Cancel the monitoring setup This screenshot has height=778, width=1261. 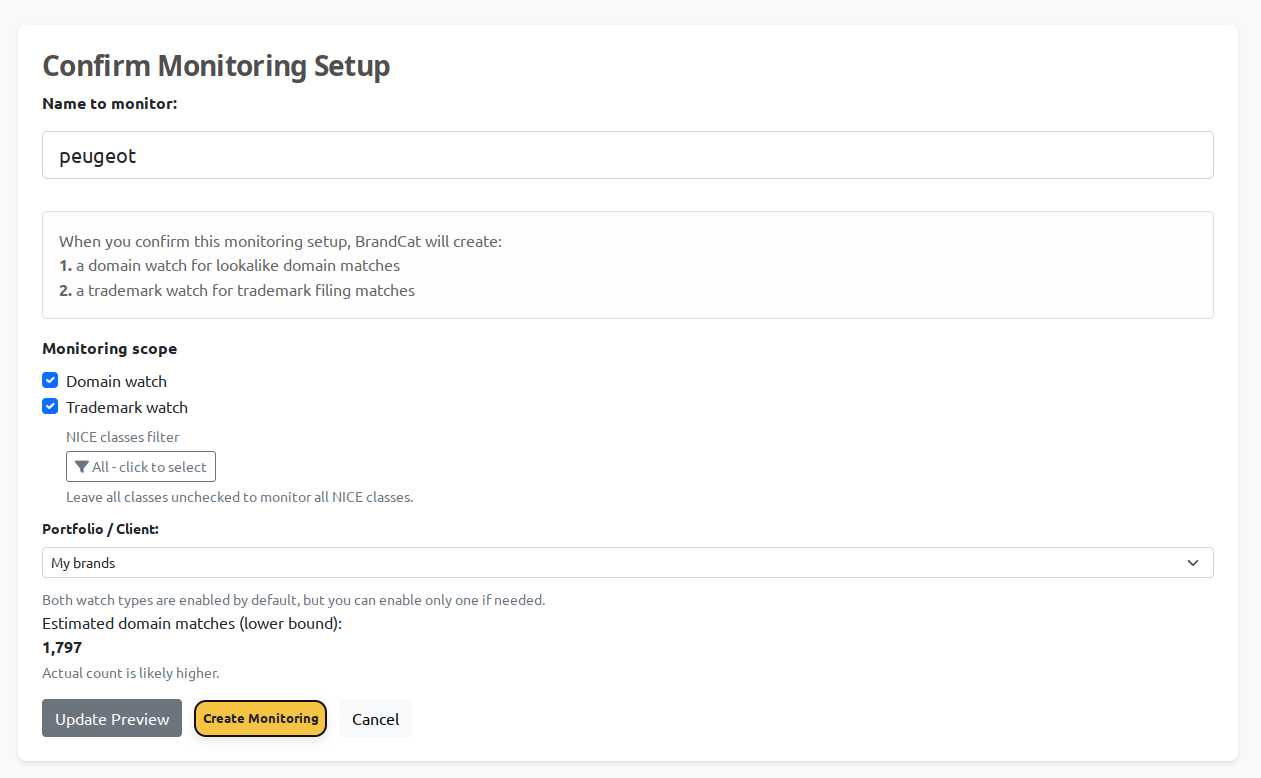376,718
